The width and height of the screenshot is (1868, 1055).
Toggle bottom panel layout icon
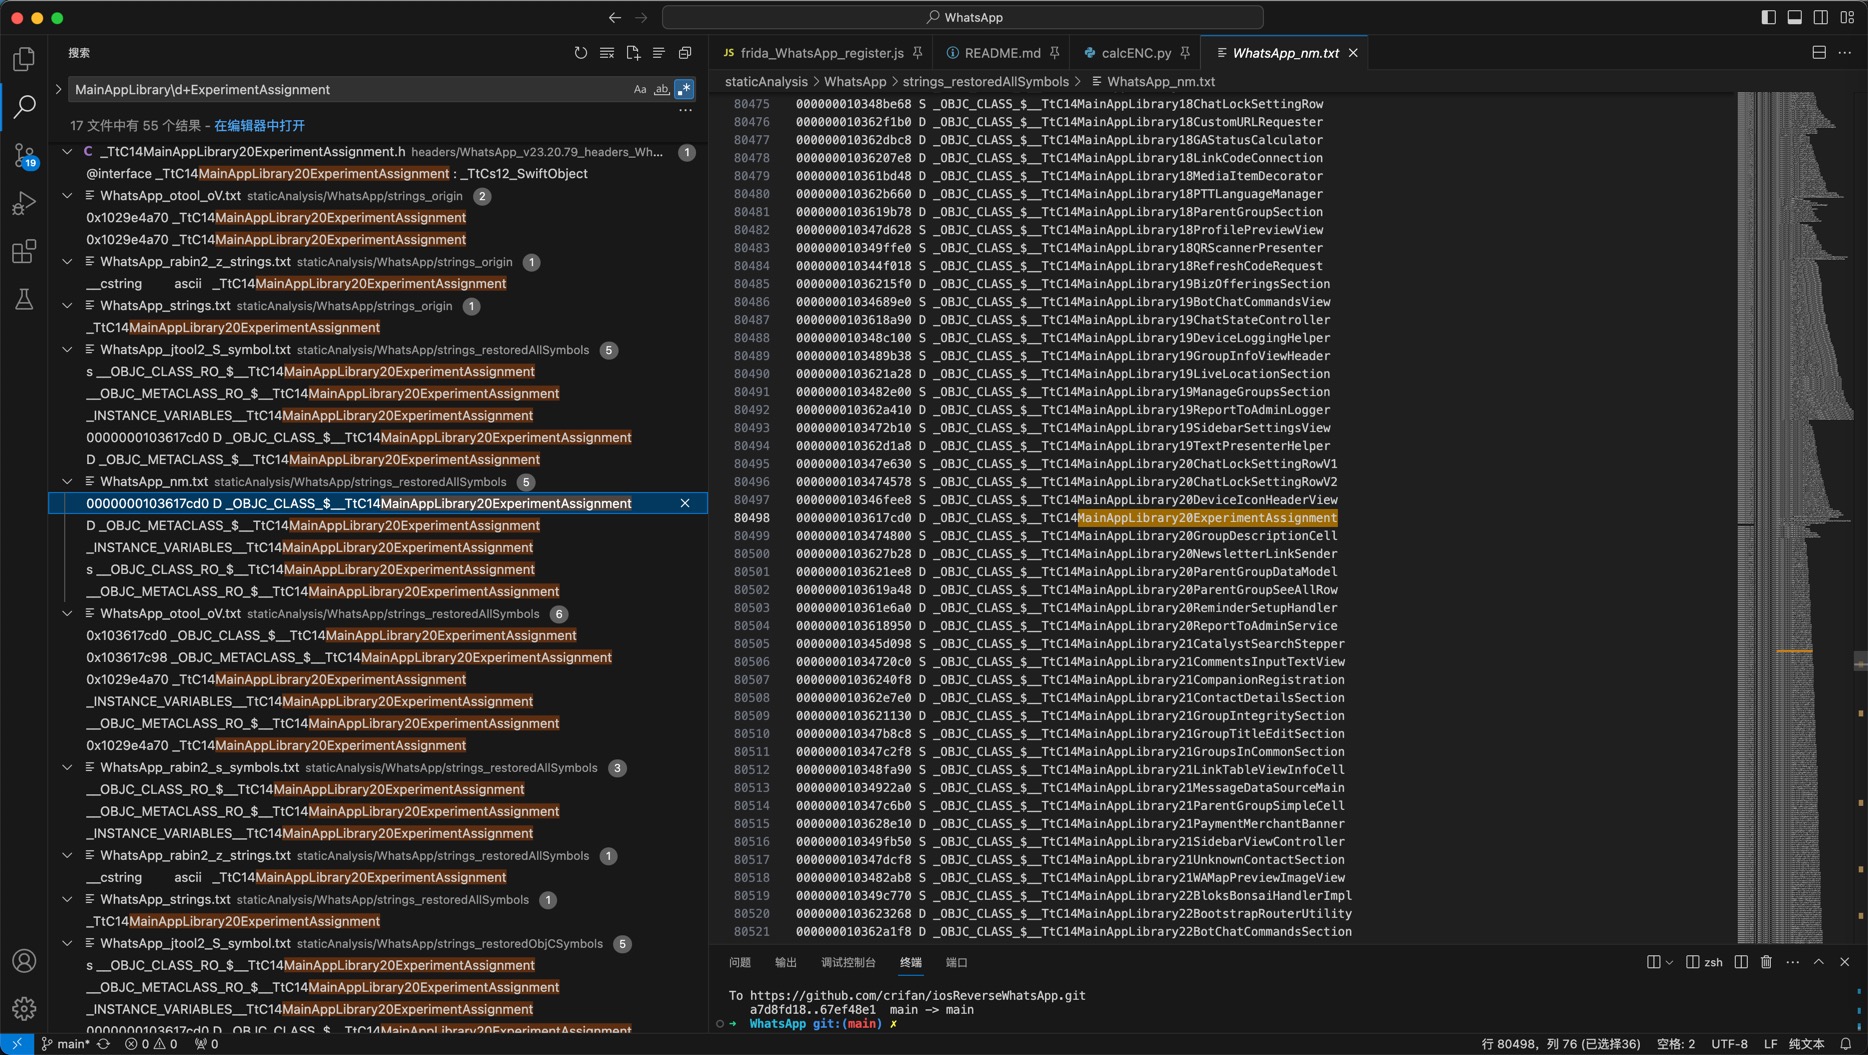click(x=1795, y=17)
